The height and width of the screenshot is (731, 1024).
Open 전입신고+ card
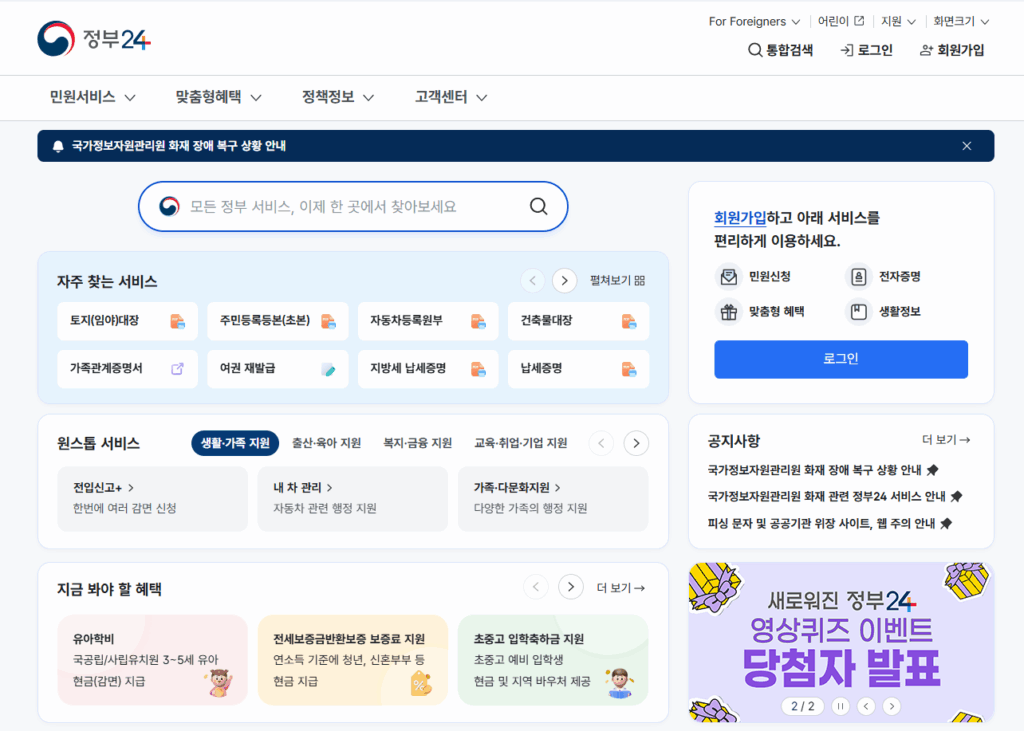153,498
